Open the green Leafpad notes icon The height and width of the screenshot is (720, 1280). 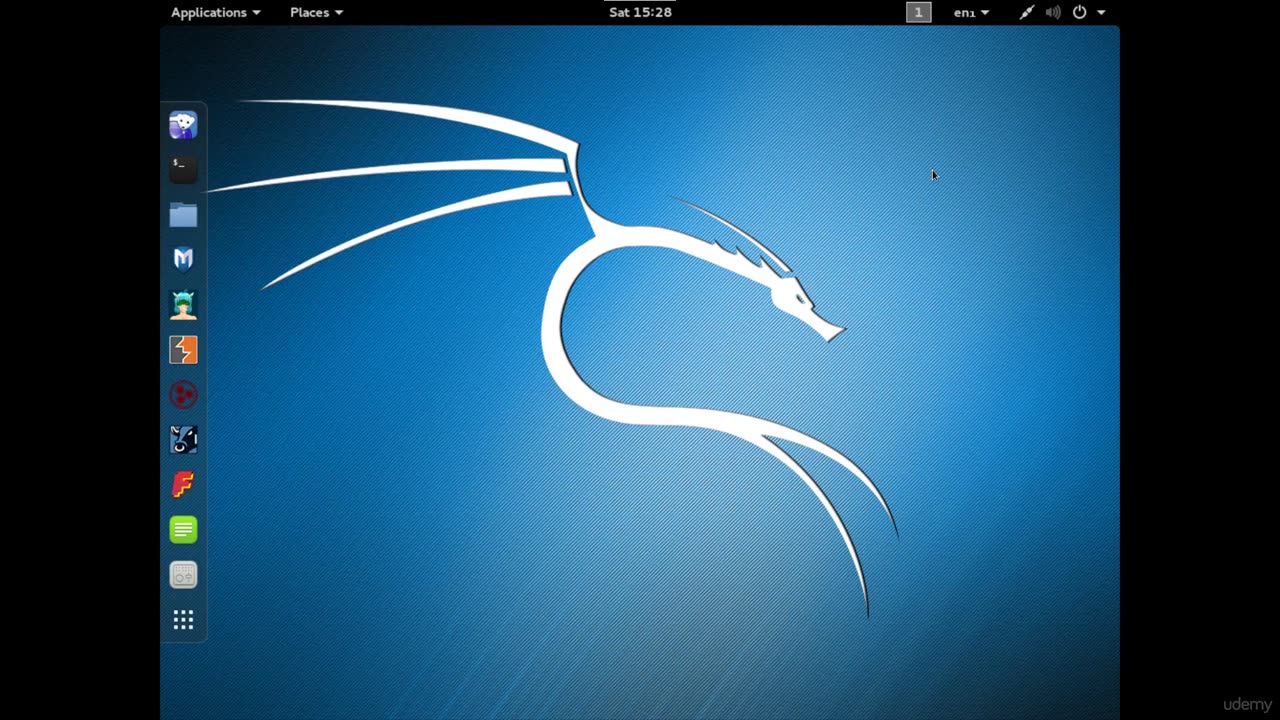point(183,529)
